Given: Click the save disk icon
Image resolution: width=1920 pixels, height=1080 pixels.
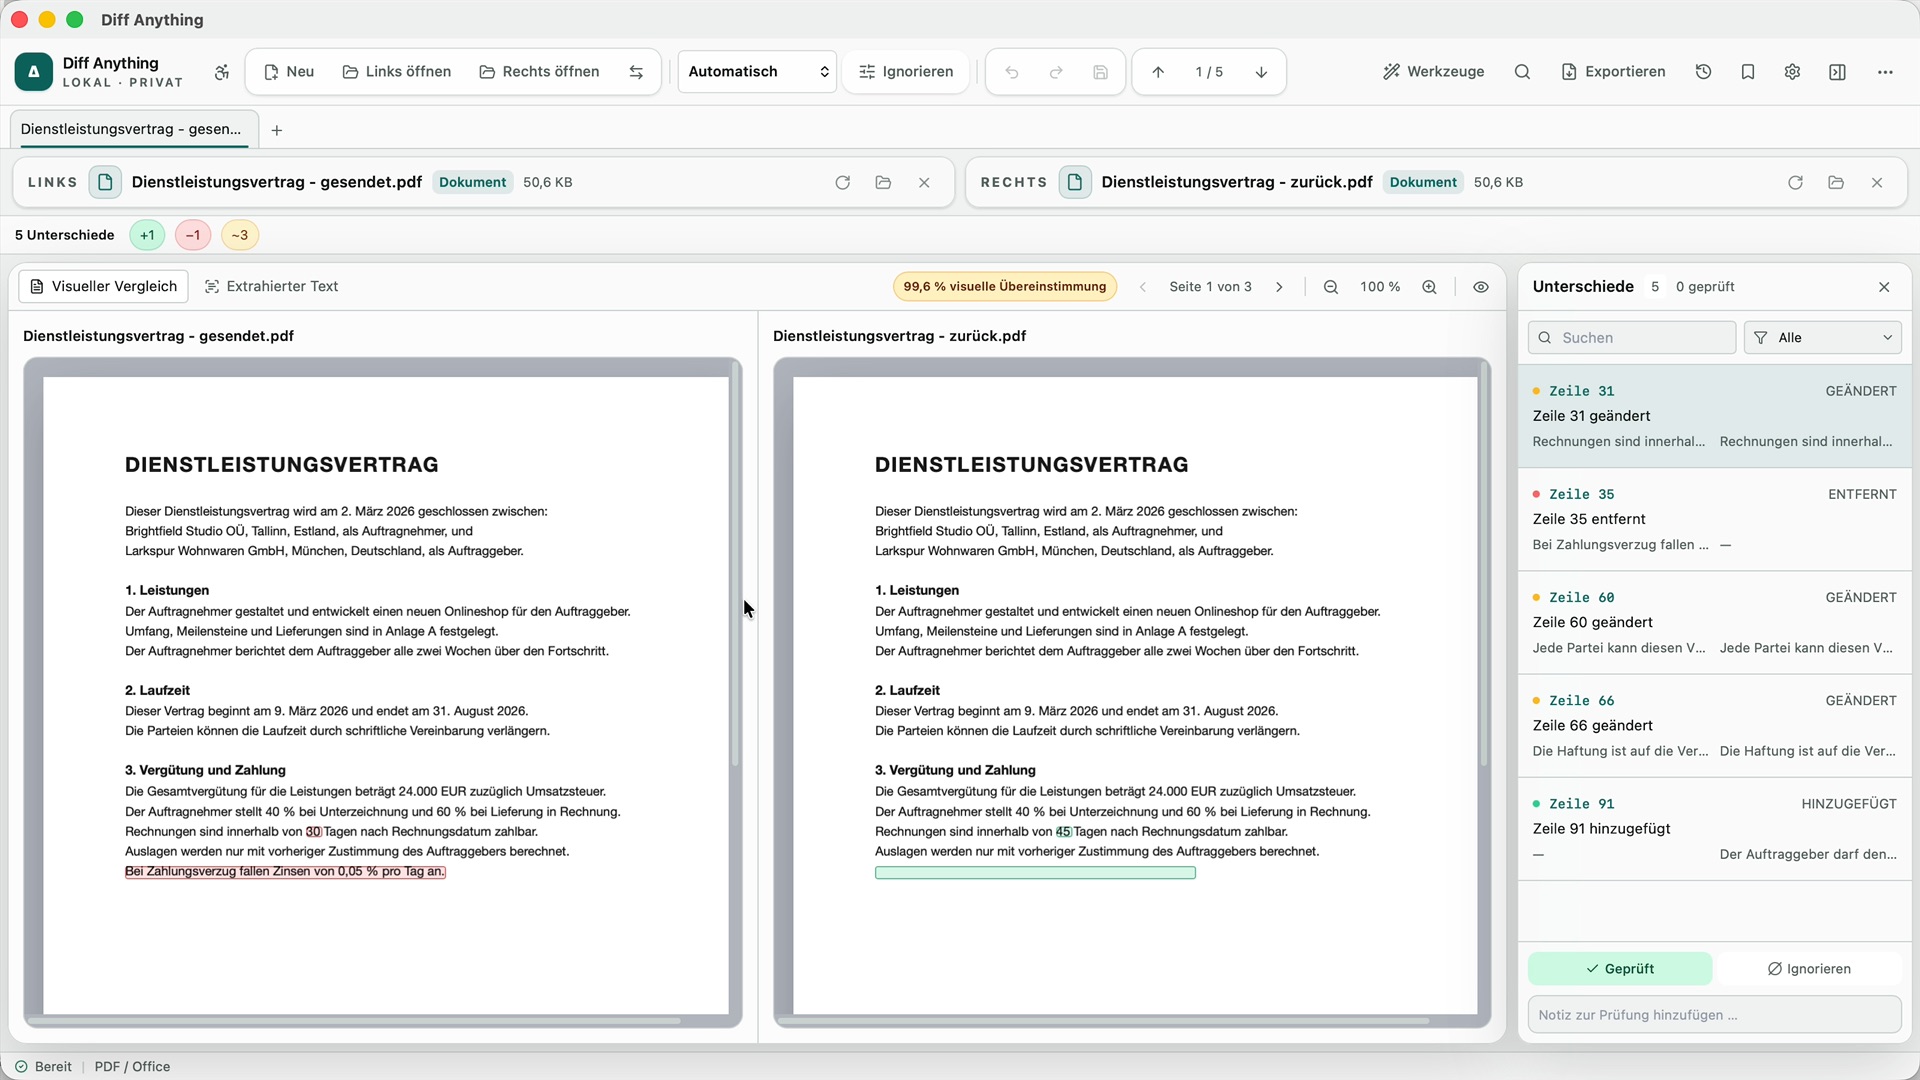Looking at the screenshot, I should 1100,72.
